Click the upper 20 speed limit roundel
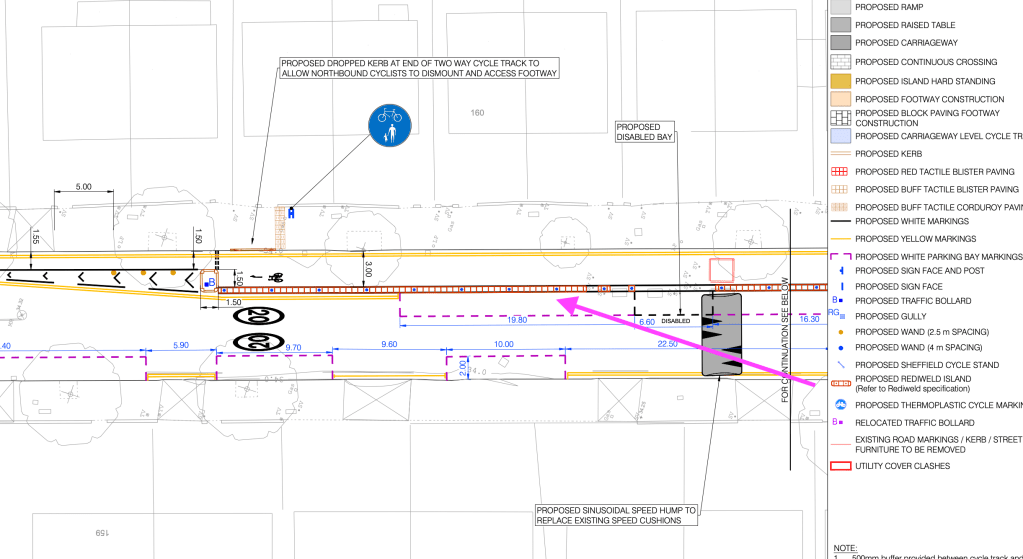Screen dimensions: 1023x559 [255, 317]
